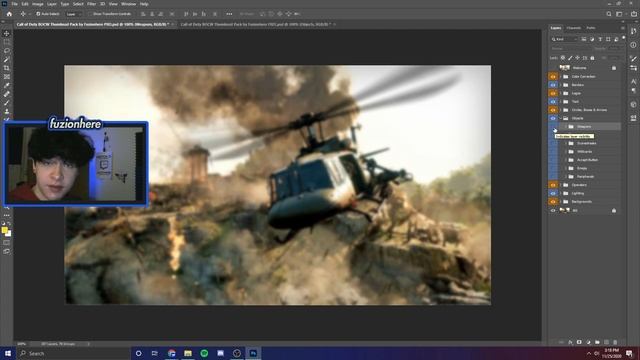The image size is (640, 360).
Task: Select the Eyedropper tool
Action: click(x=7, y=85)
